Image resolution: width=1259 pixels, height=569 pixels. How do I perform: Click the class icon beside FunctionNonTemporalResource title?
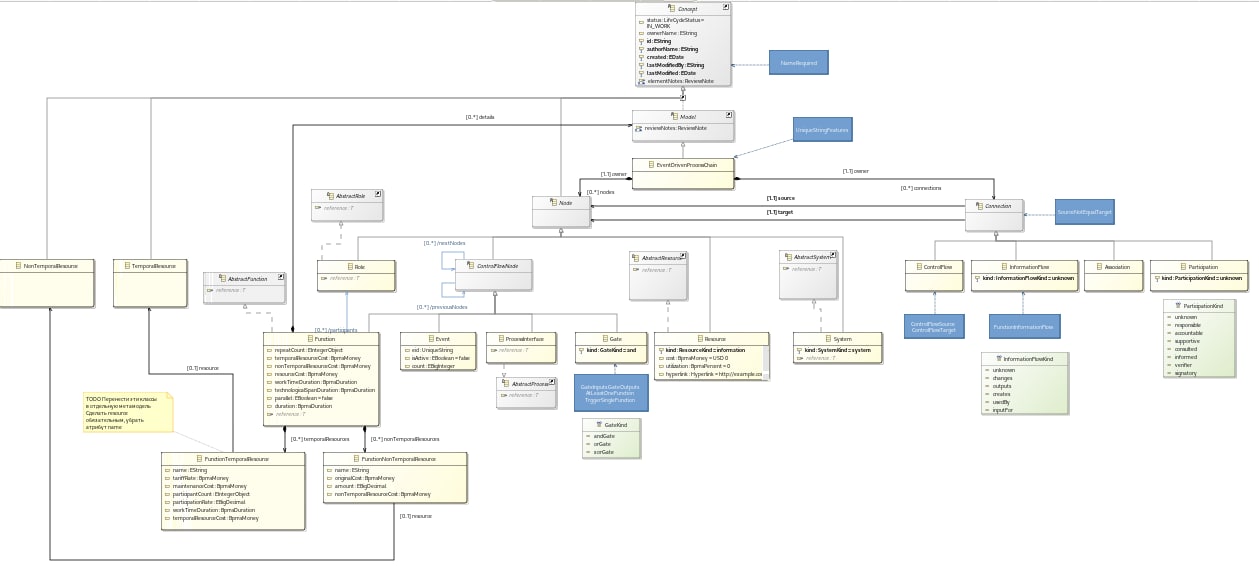(x=356, y=458)
